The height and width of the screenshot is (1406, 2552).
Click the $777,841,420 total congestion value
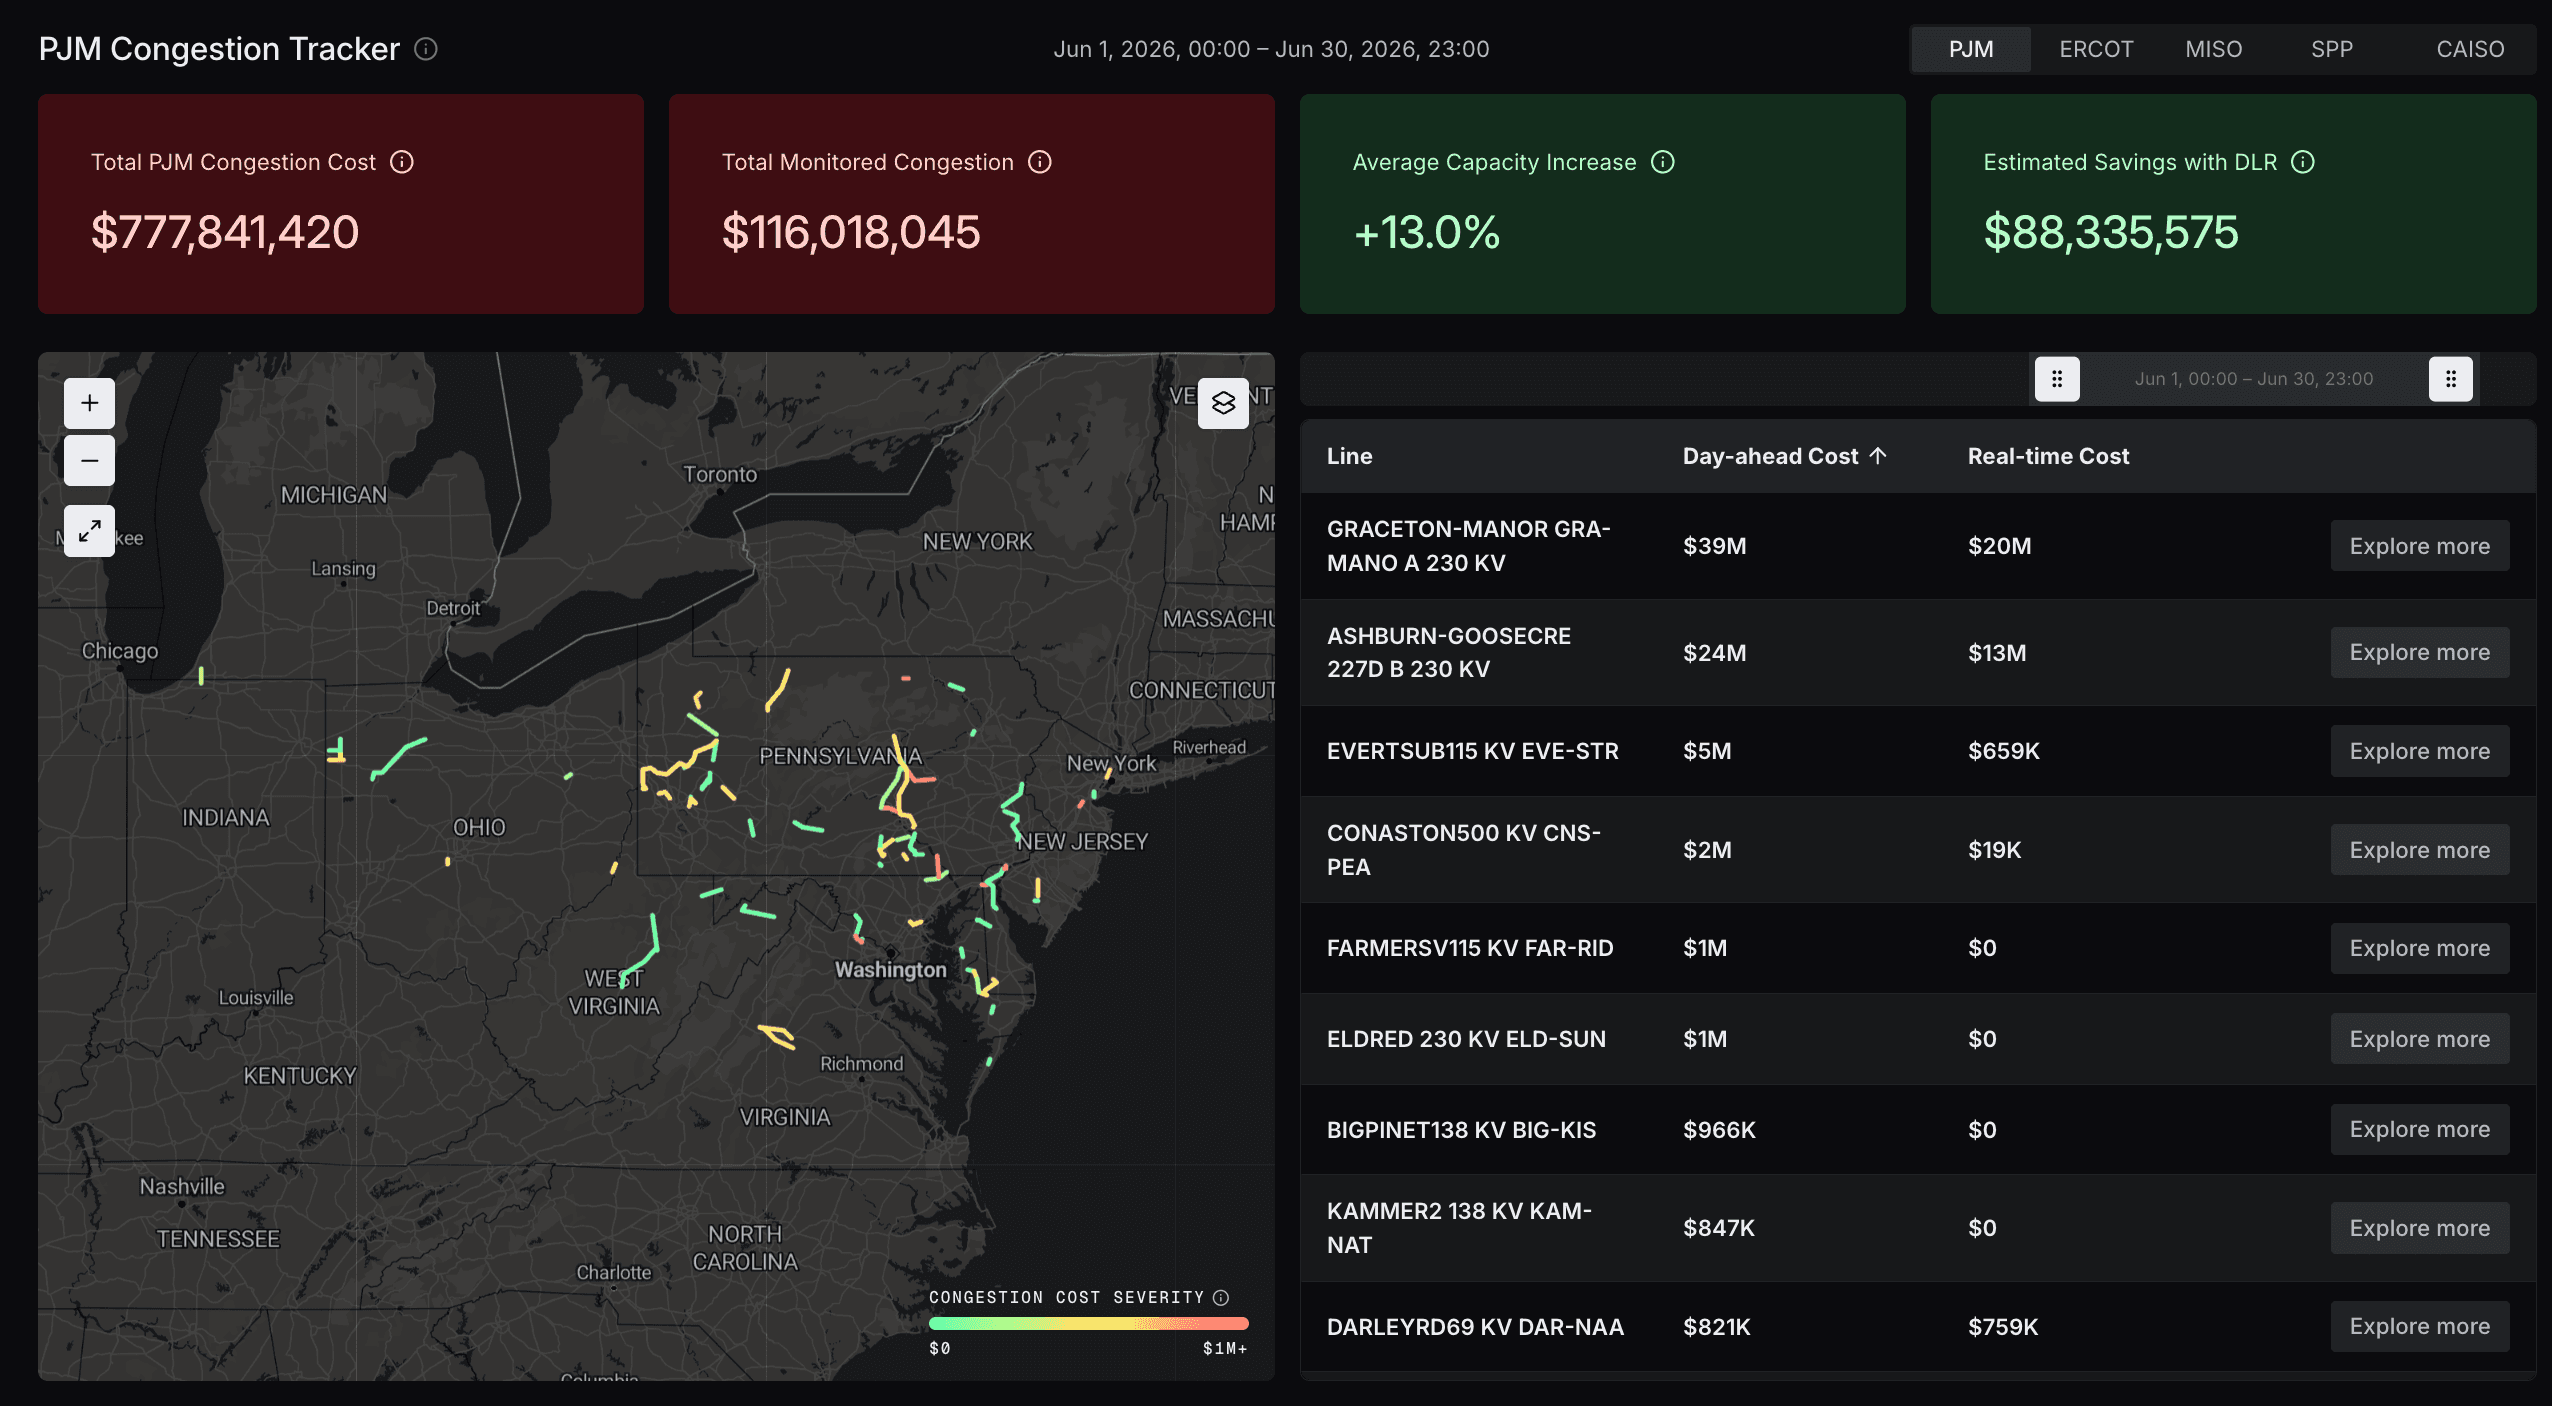click(x=225, y=232)
